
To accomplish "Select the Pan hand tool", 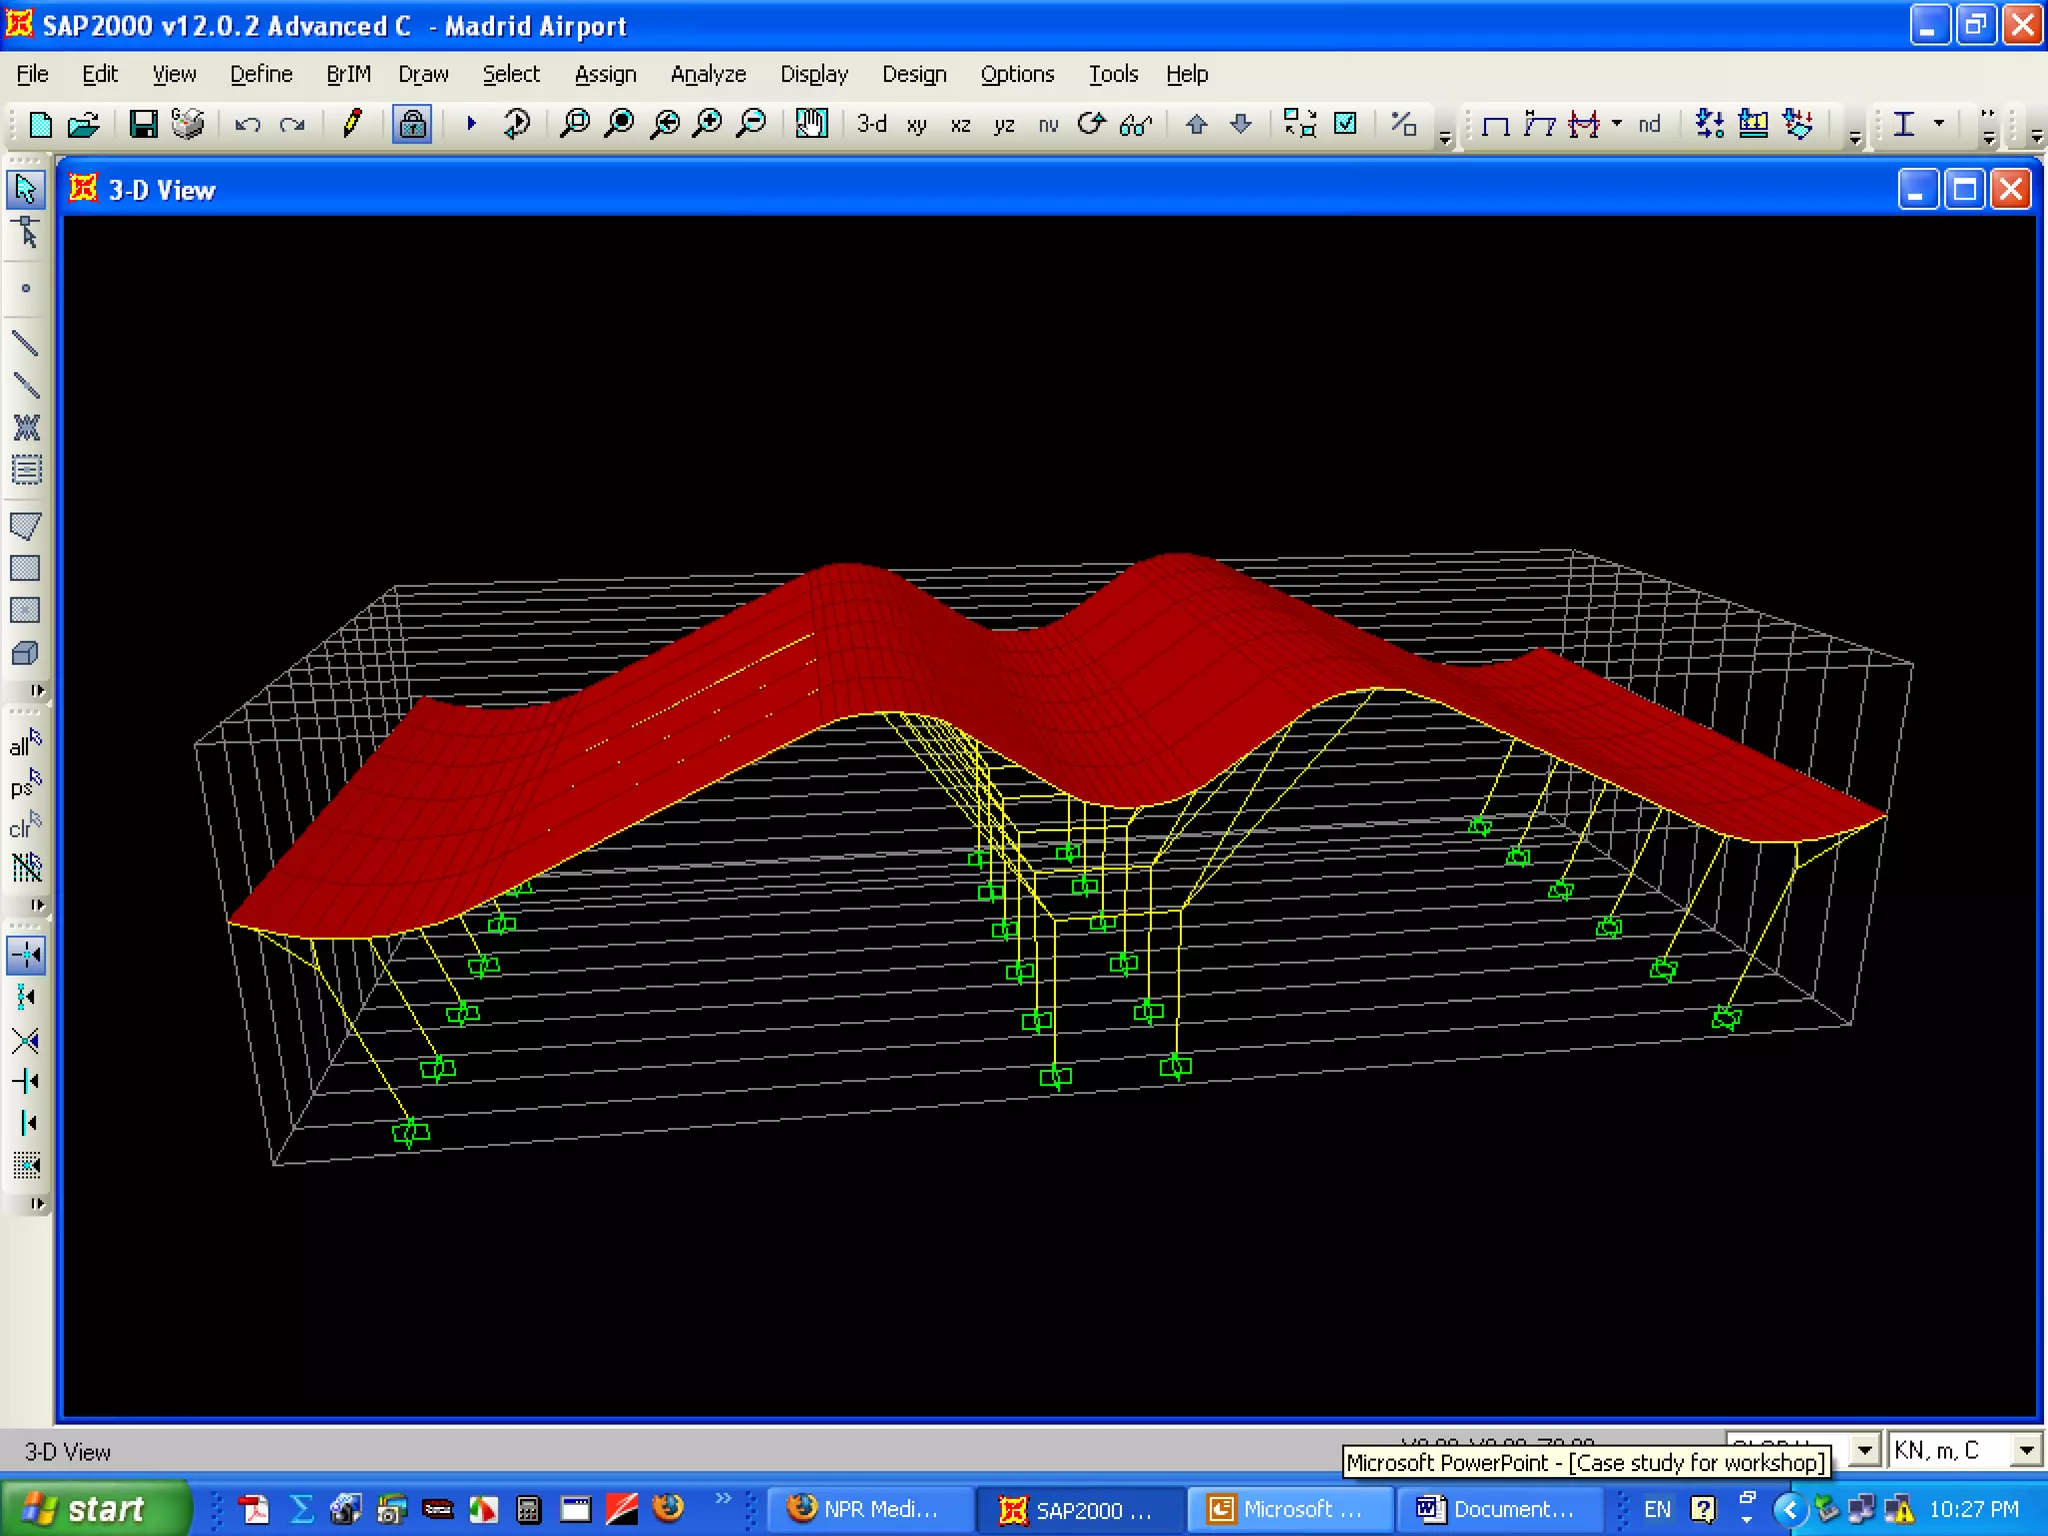I will coord(811,124).
